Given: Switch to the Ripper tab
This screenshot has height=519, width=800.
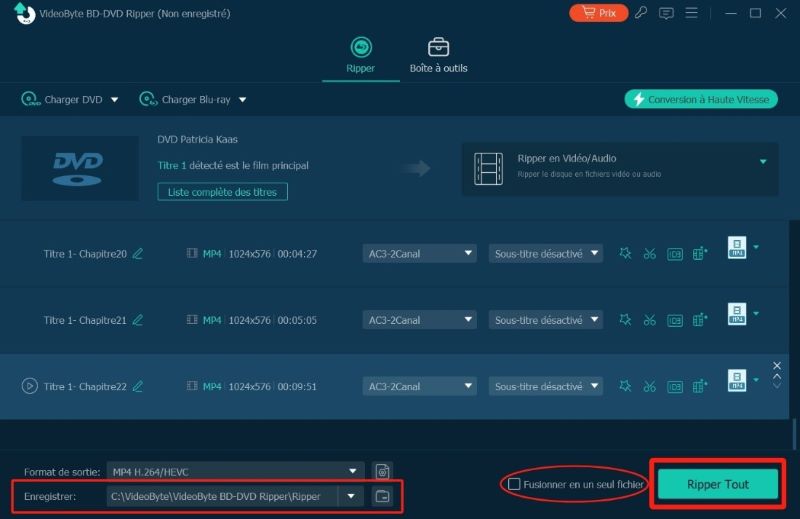Looking at the screenshot, I should pos(361,55).
